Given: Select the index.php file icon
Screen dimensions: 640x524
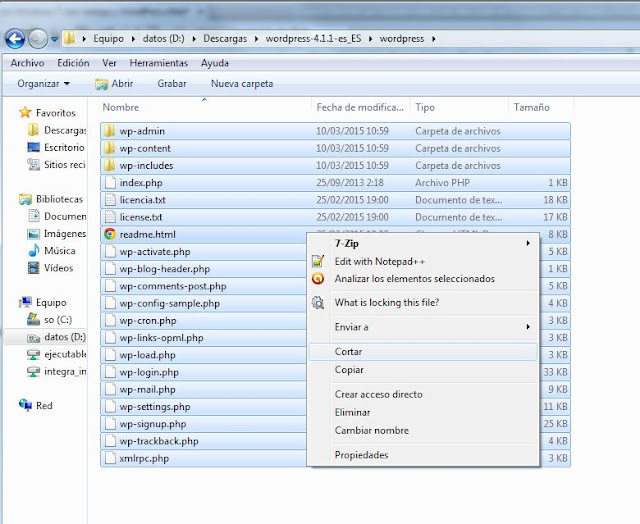Looking at the screenshot, I should click(x=110, y=182).
